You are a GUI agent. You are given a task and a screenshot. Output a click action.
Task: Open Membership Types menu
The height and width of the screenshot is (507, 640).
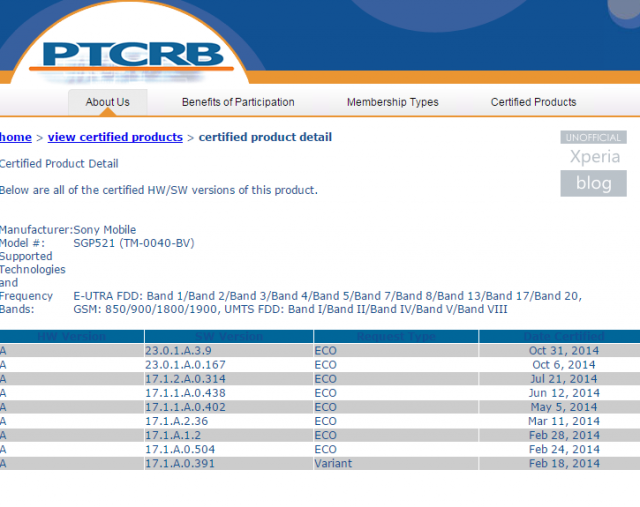[393, 102]
